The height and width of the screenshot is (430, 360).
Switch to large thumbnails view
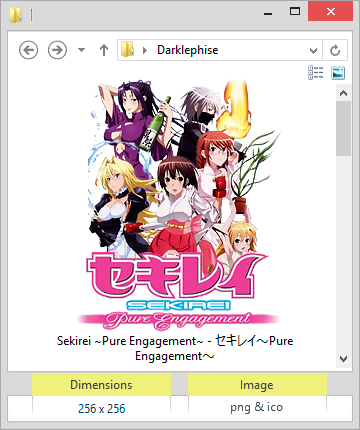pyautogui.click(x=338, y=73)
